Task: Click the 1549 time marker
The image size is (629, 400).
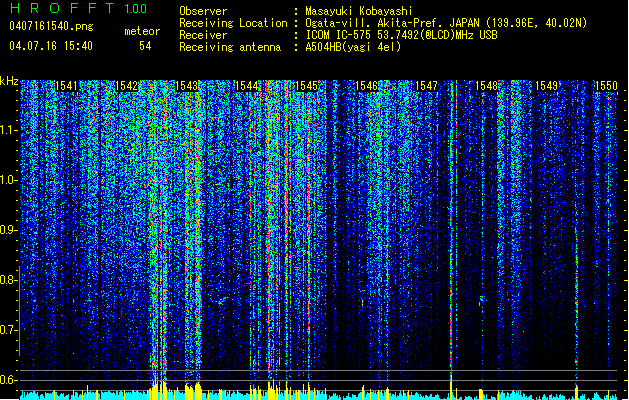Action: pyautogui.click(x=546, y=86)
